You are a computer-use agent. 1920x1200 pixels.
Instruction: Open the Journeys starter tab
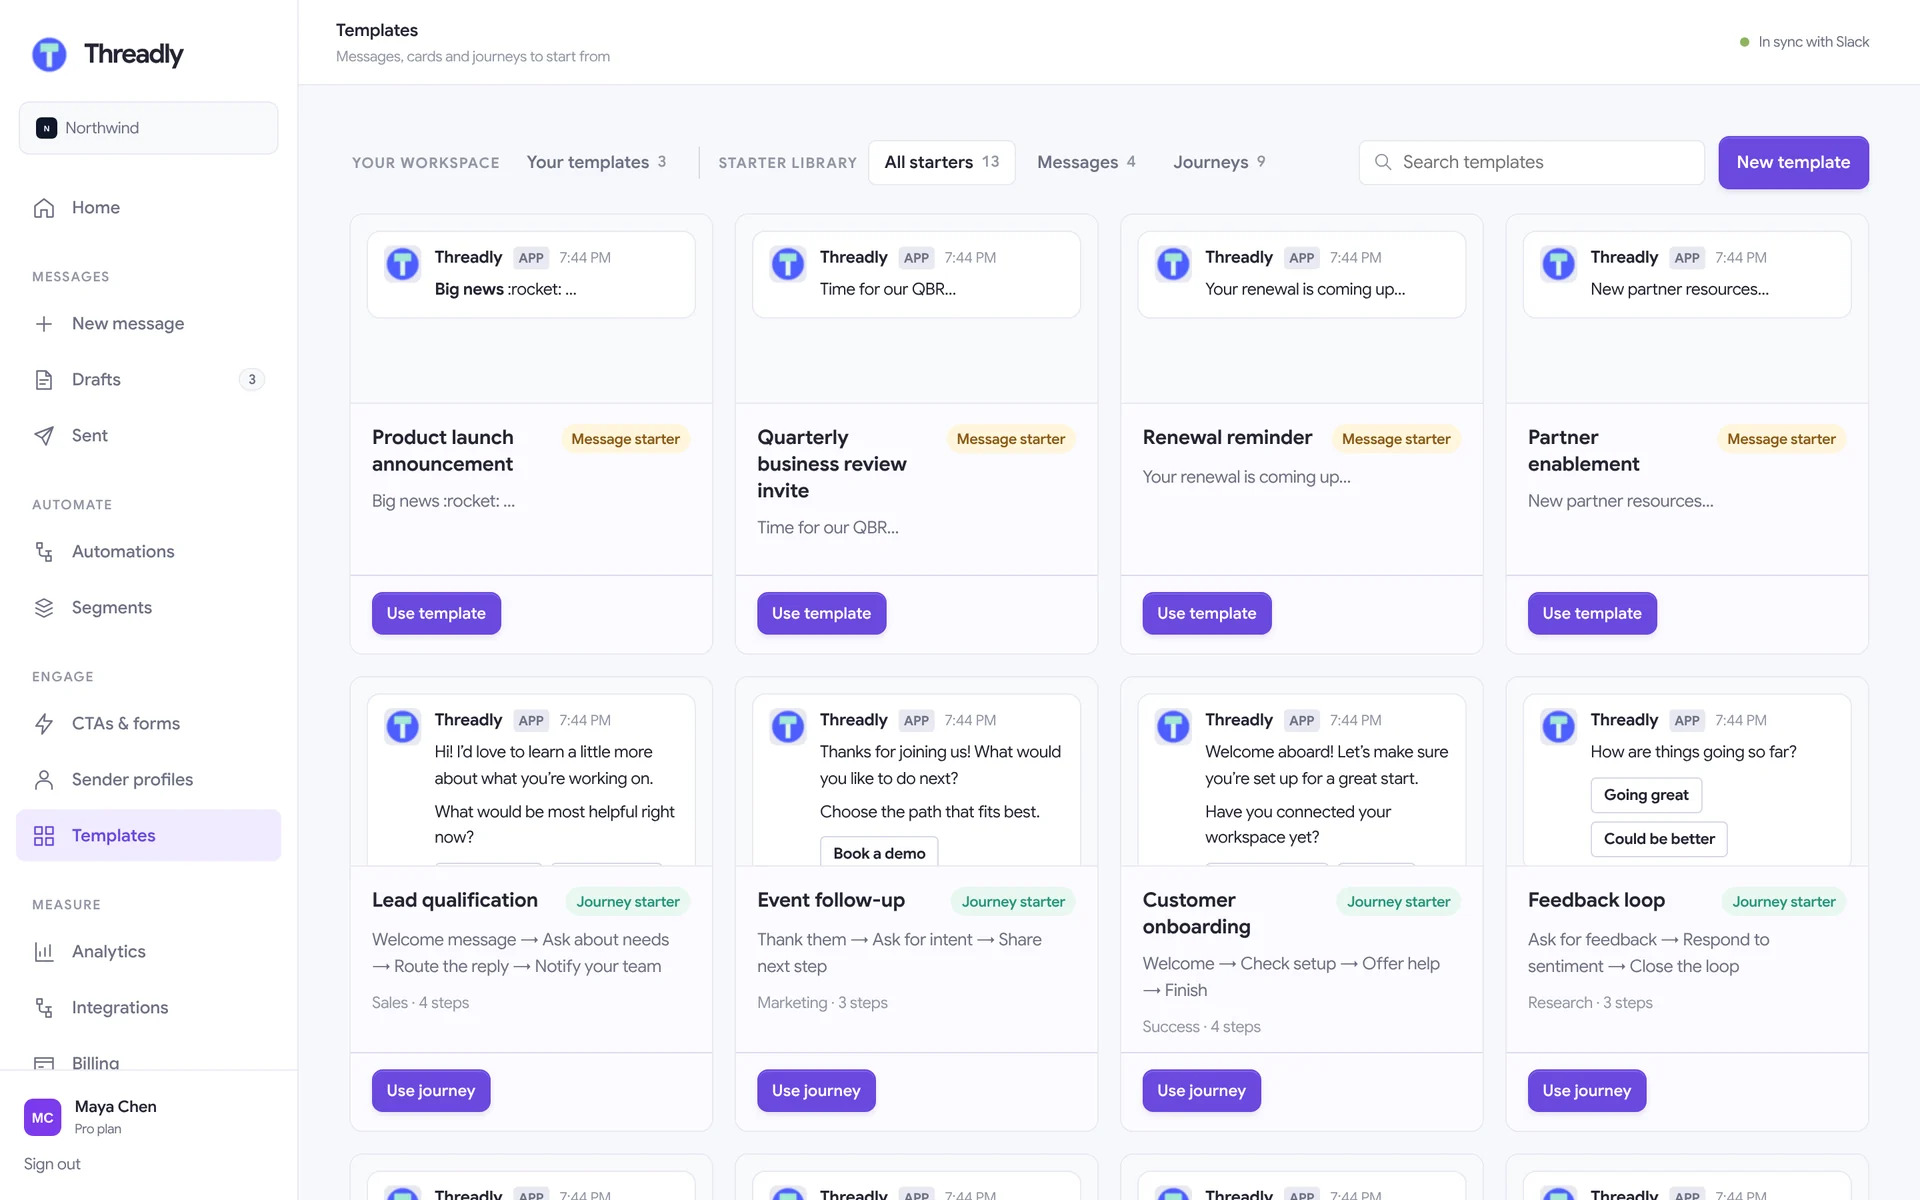[x=1219, y=162]
